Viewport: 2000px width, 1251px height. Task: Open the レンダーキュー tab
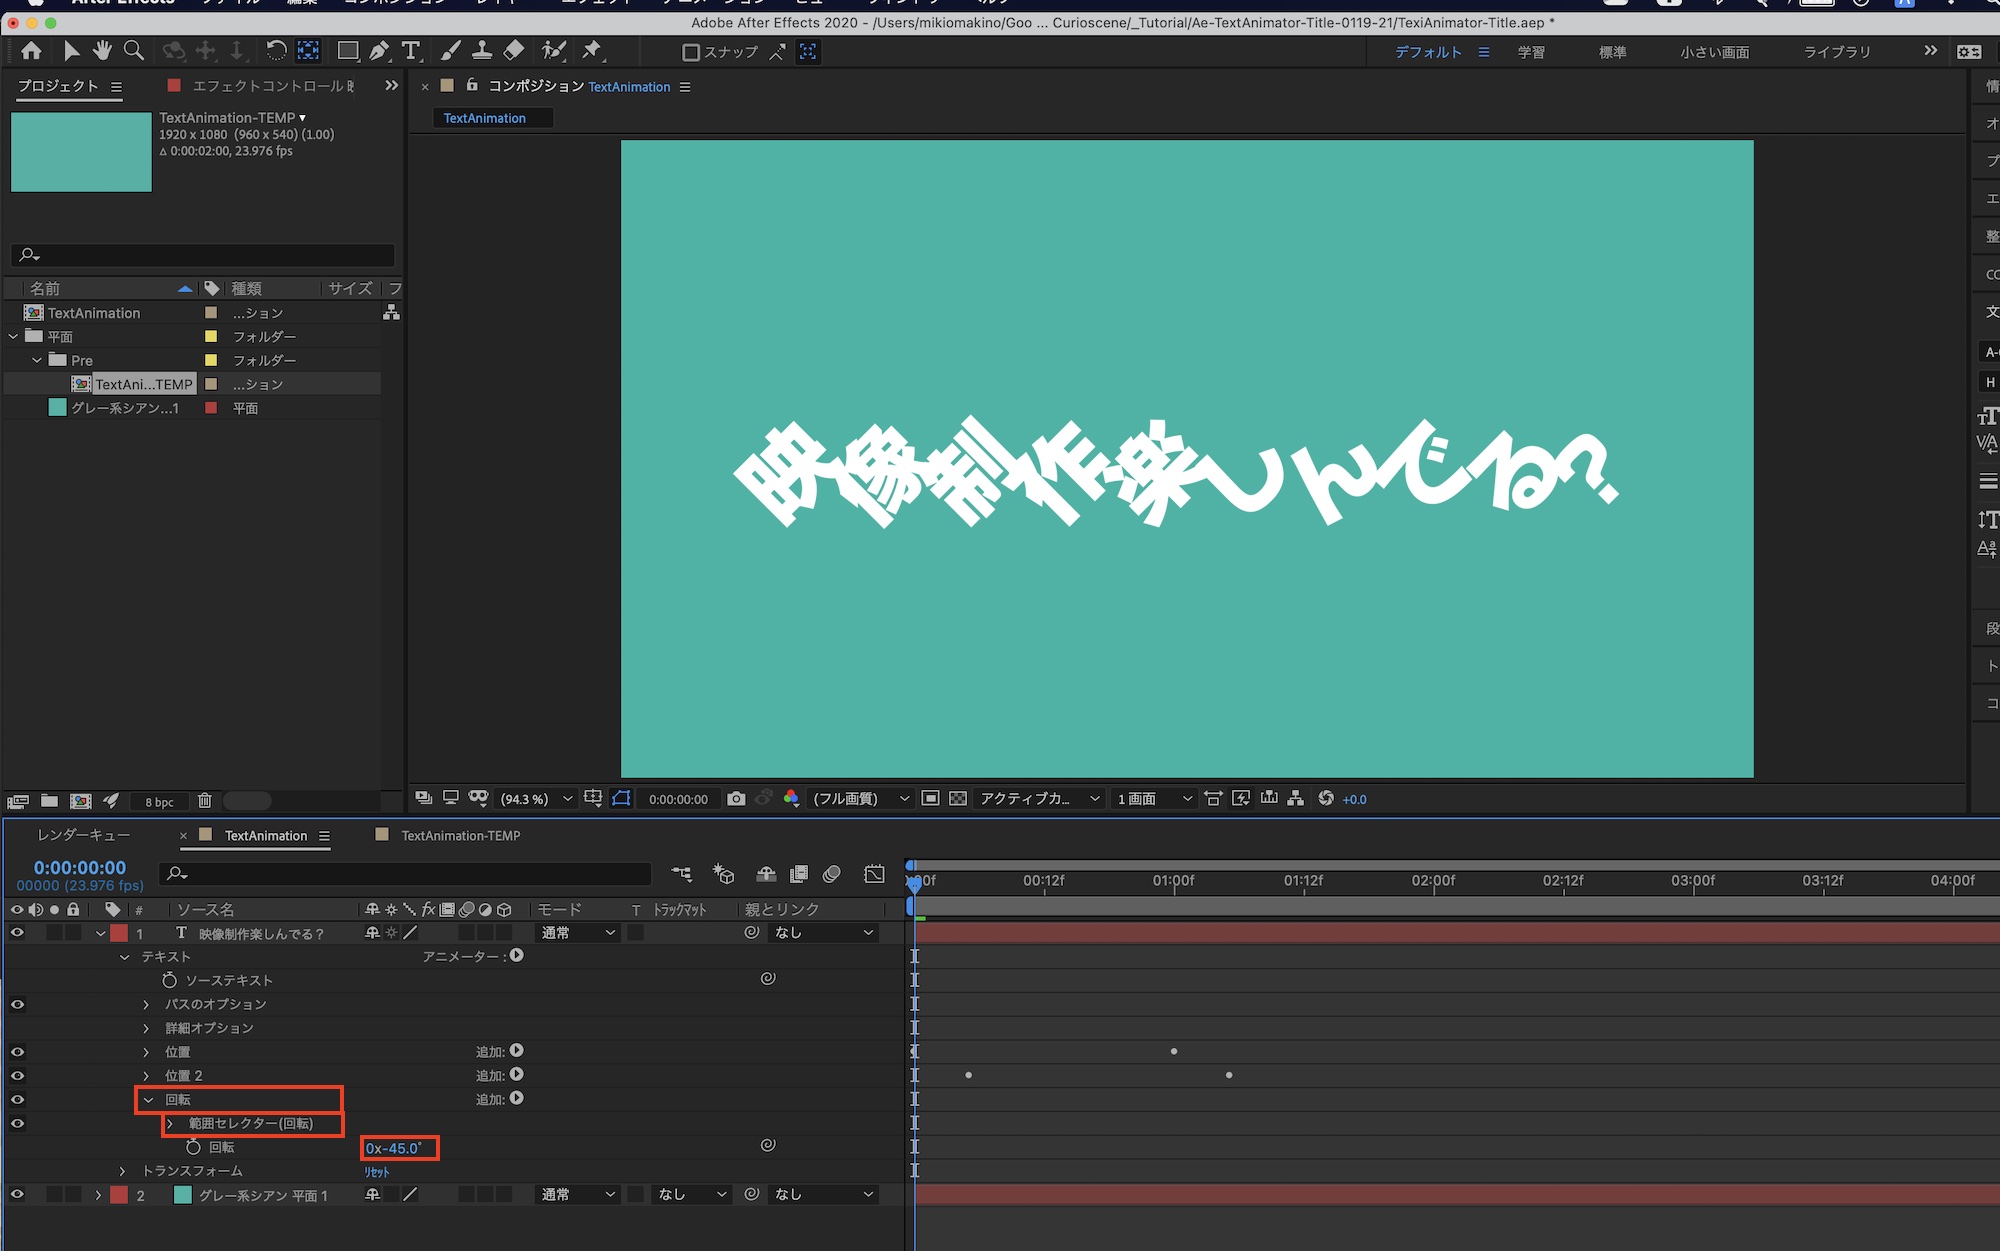click(x=84, y=835)
